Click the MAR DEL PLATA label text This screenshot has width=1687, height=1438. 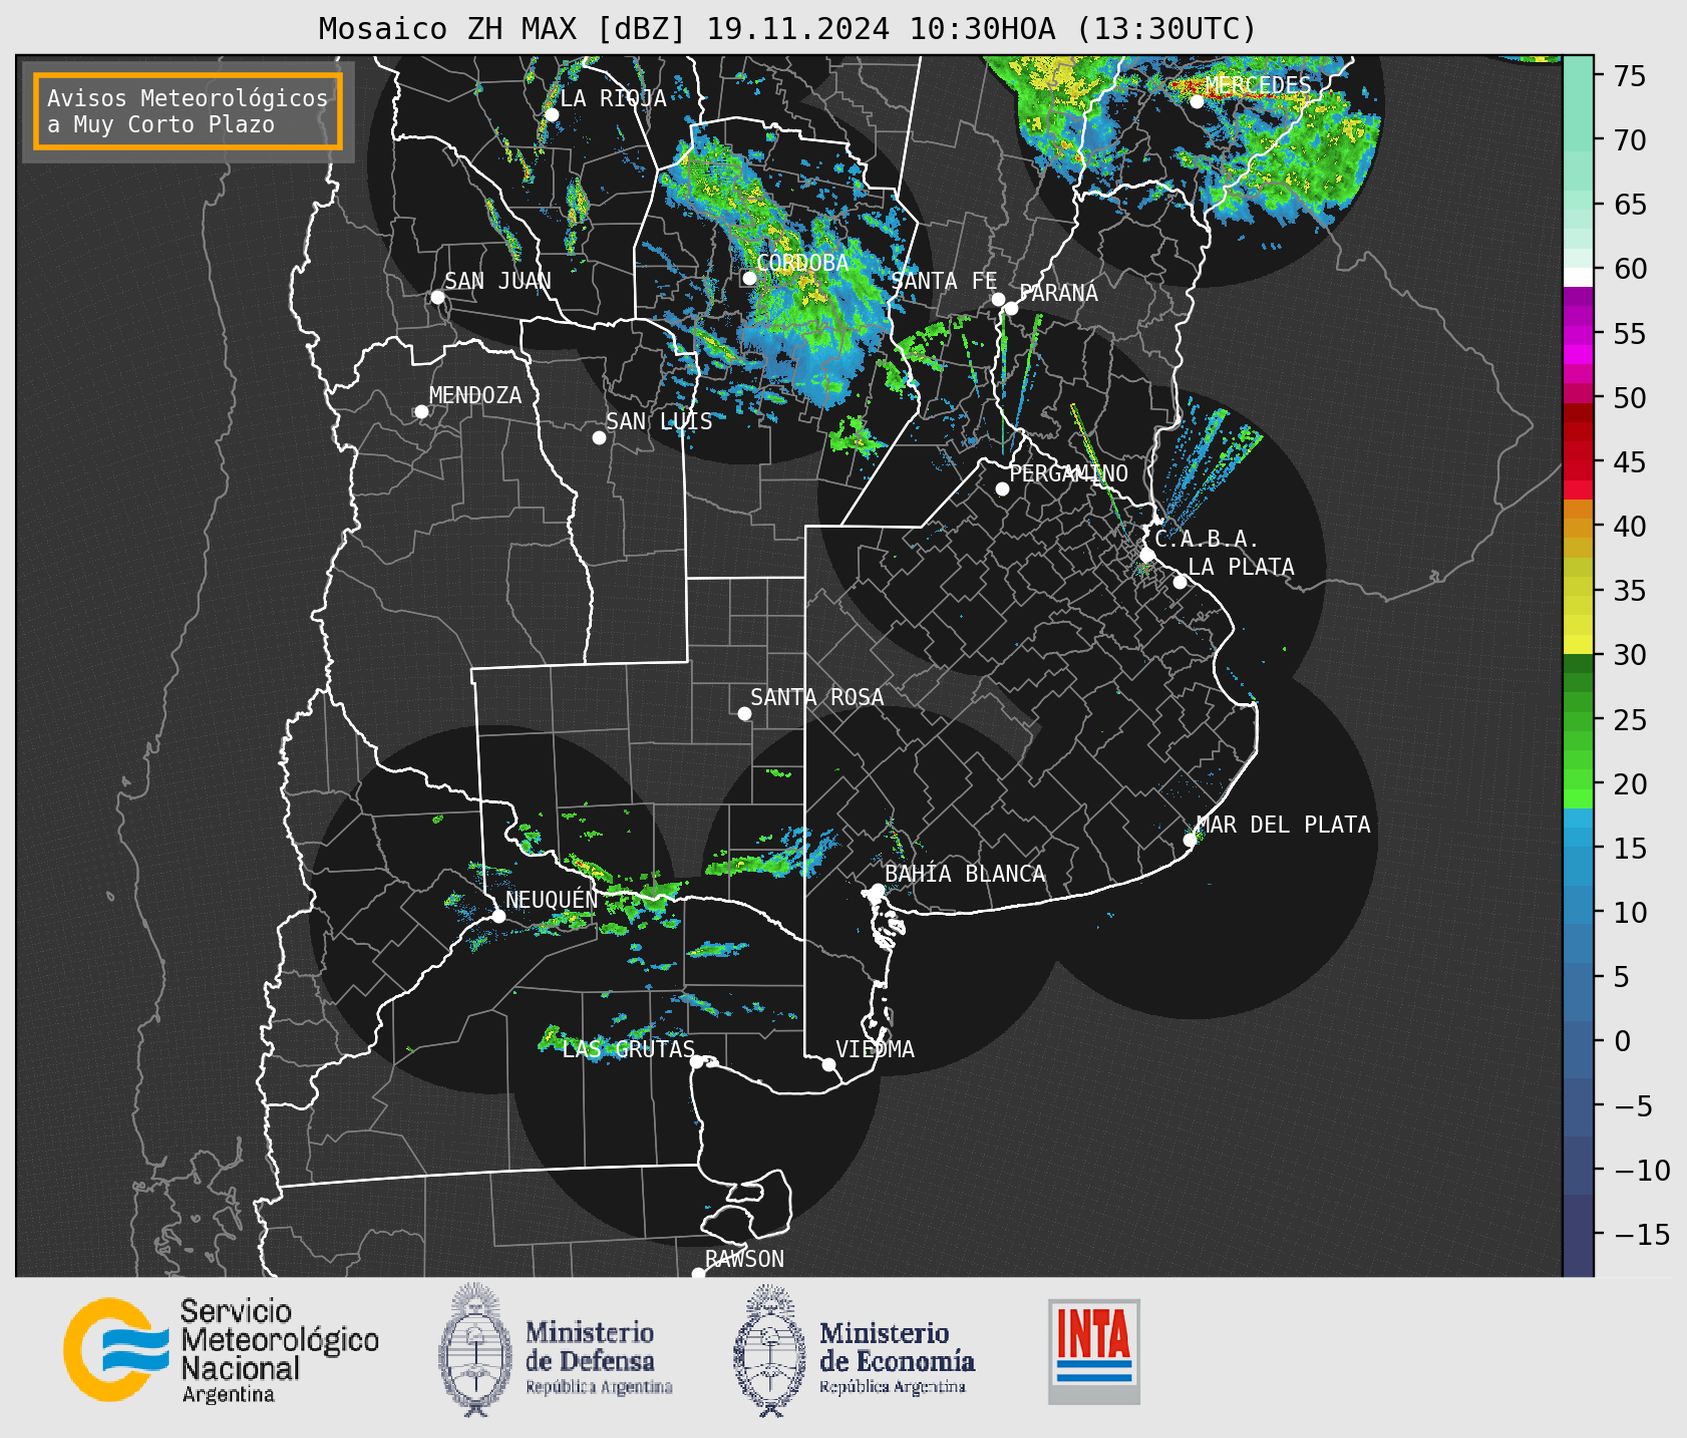click(x=1283, y=825)
